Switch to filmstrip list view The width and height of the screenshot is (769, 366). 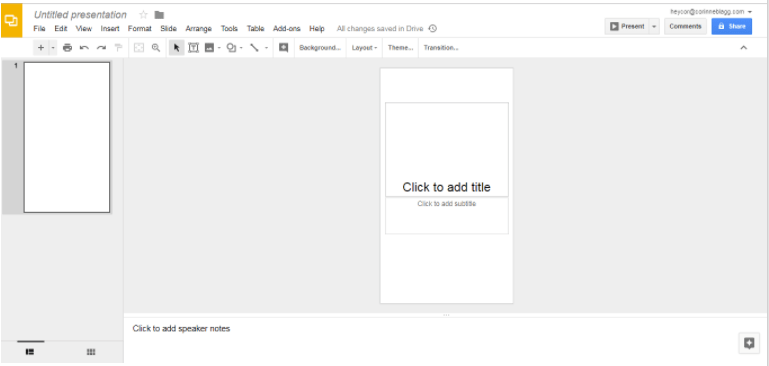point(30,352)
